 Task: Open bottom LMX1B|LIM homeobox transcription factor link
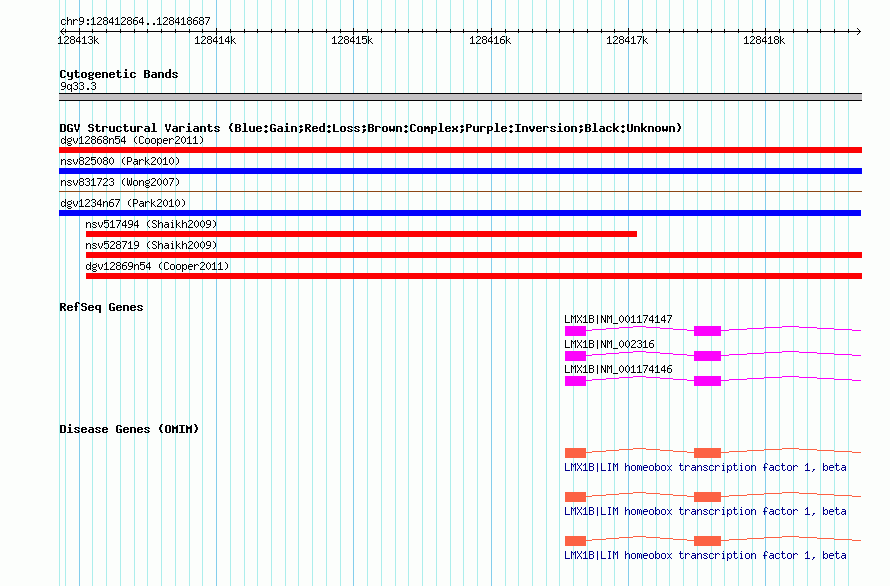[705, 555]
